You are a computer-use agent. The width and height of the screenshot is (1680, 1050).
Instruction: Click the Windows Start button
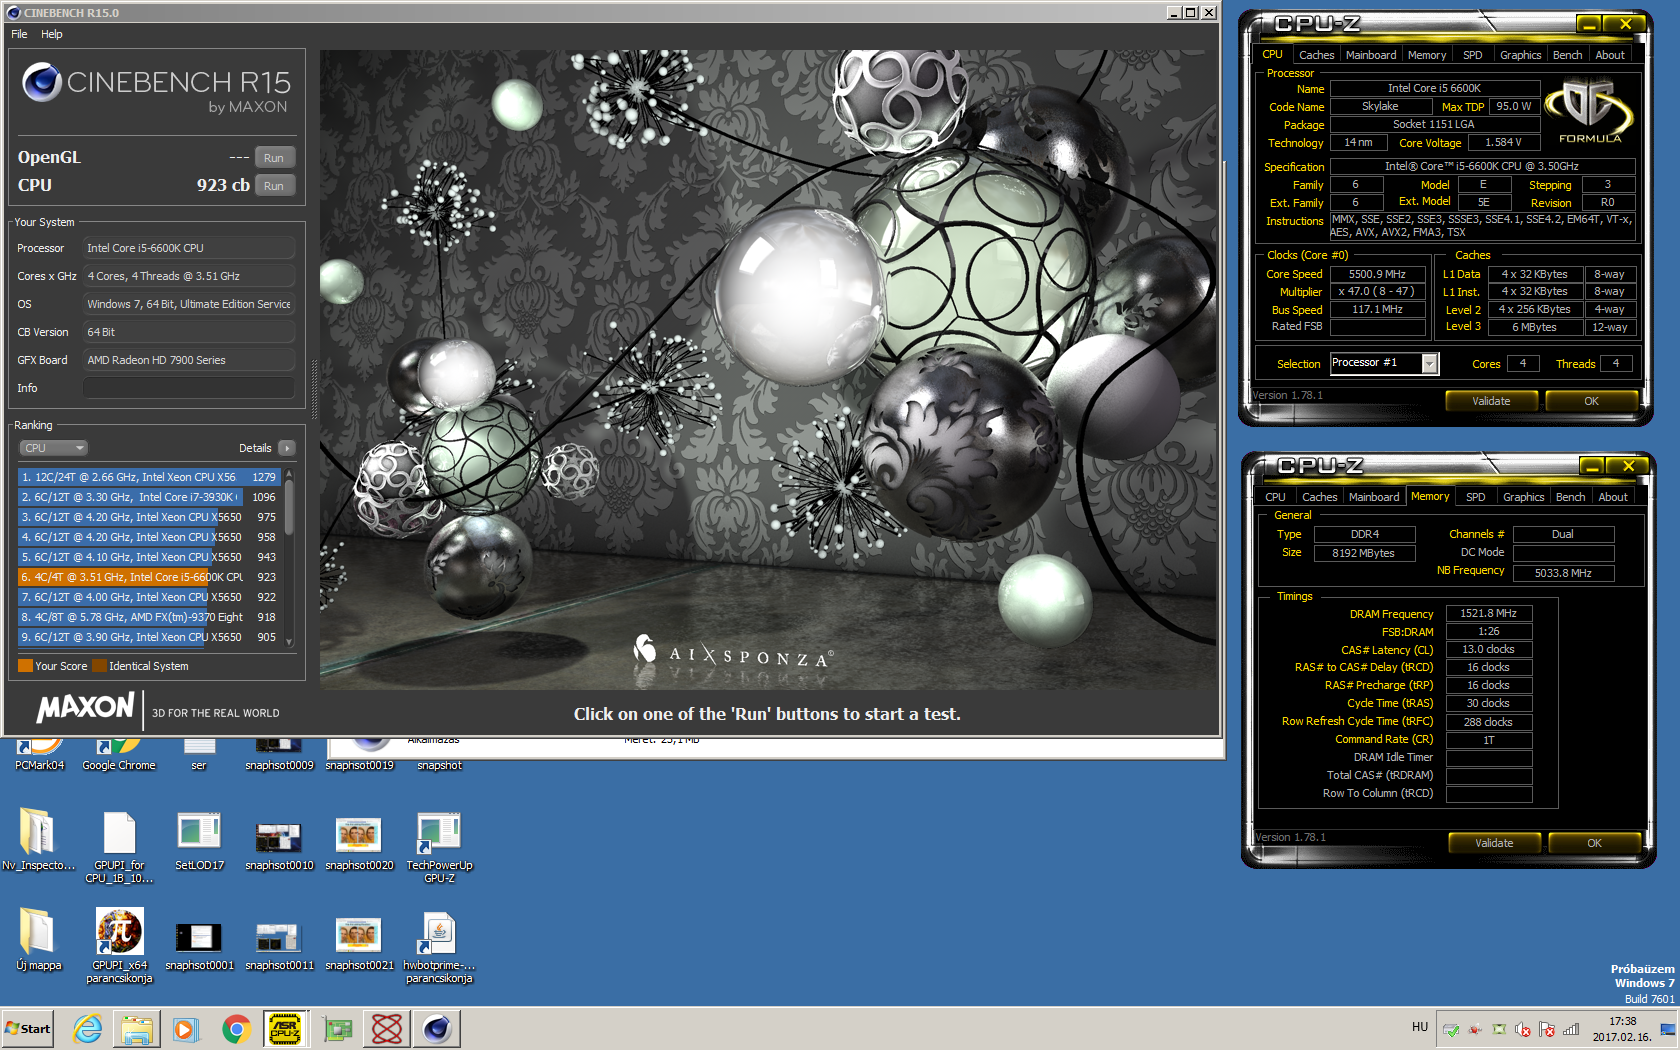(28, 1028)
